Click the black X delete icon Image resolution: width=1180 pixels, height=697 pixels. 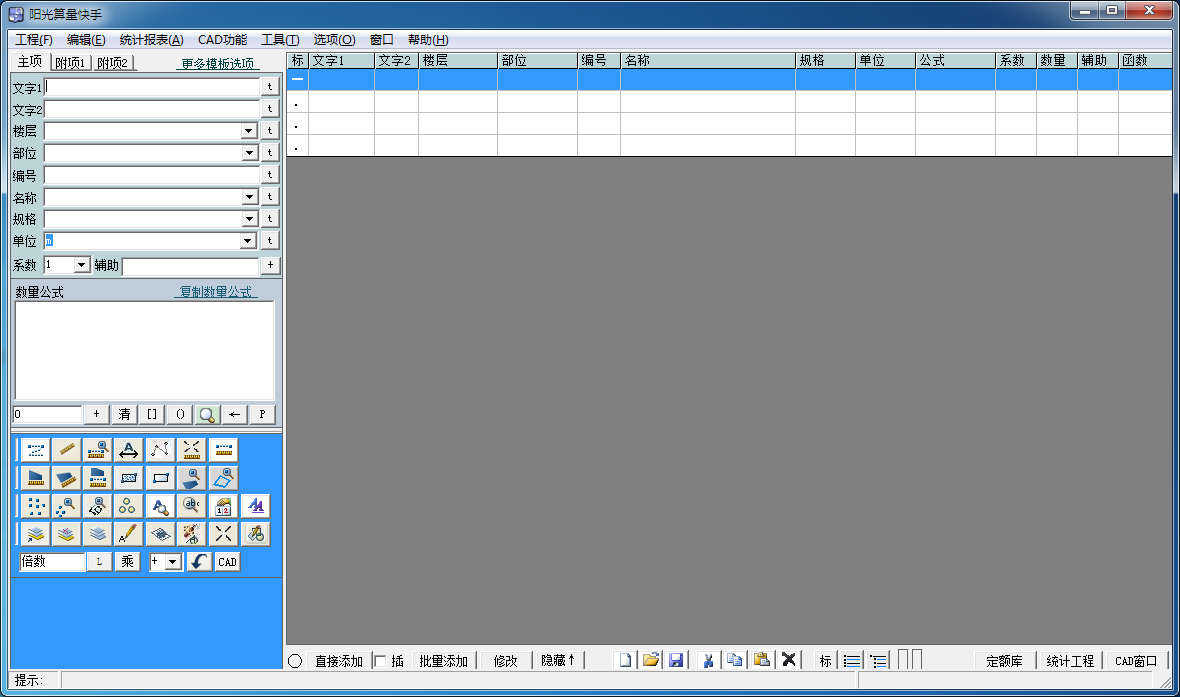(x=789, y=660)
